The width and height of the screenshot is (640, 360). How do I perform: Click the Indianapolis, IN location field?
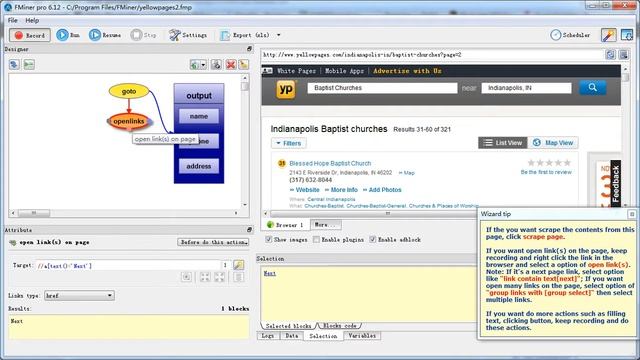click(x=527, y=88)
